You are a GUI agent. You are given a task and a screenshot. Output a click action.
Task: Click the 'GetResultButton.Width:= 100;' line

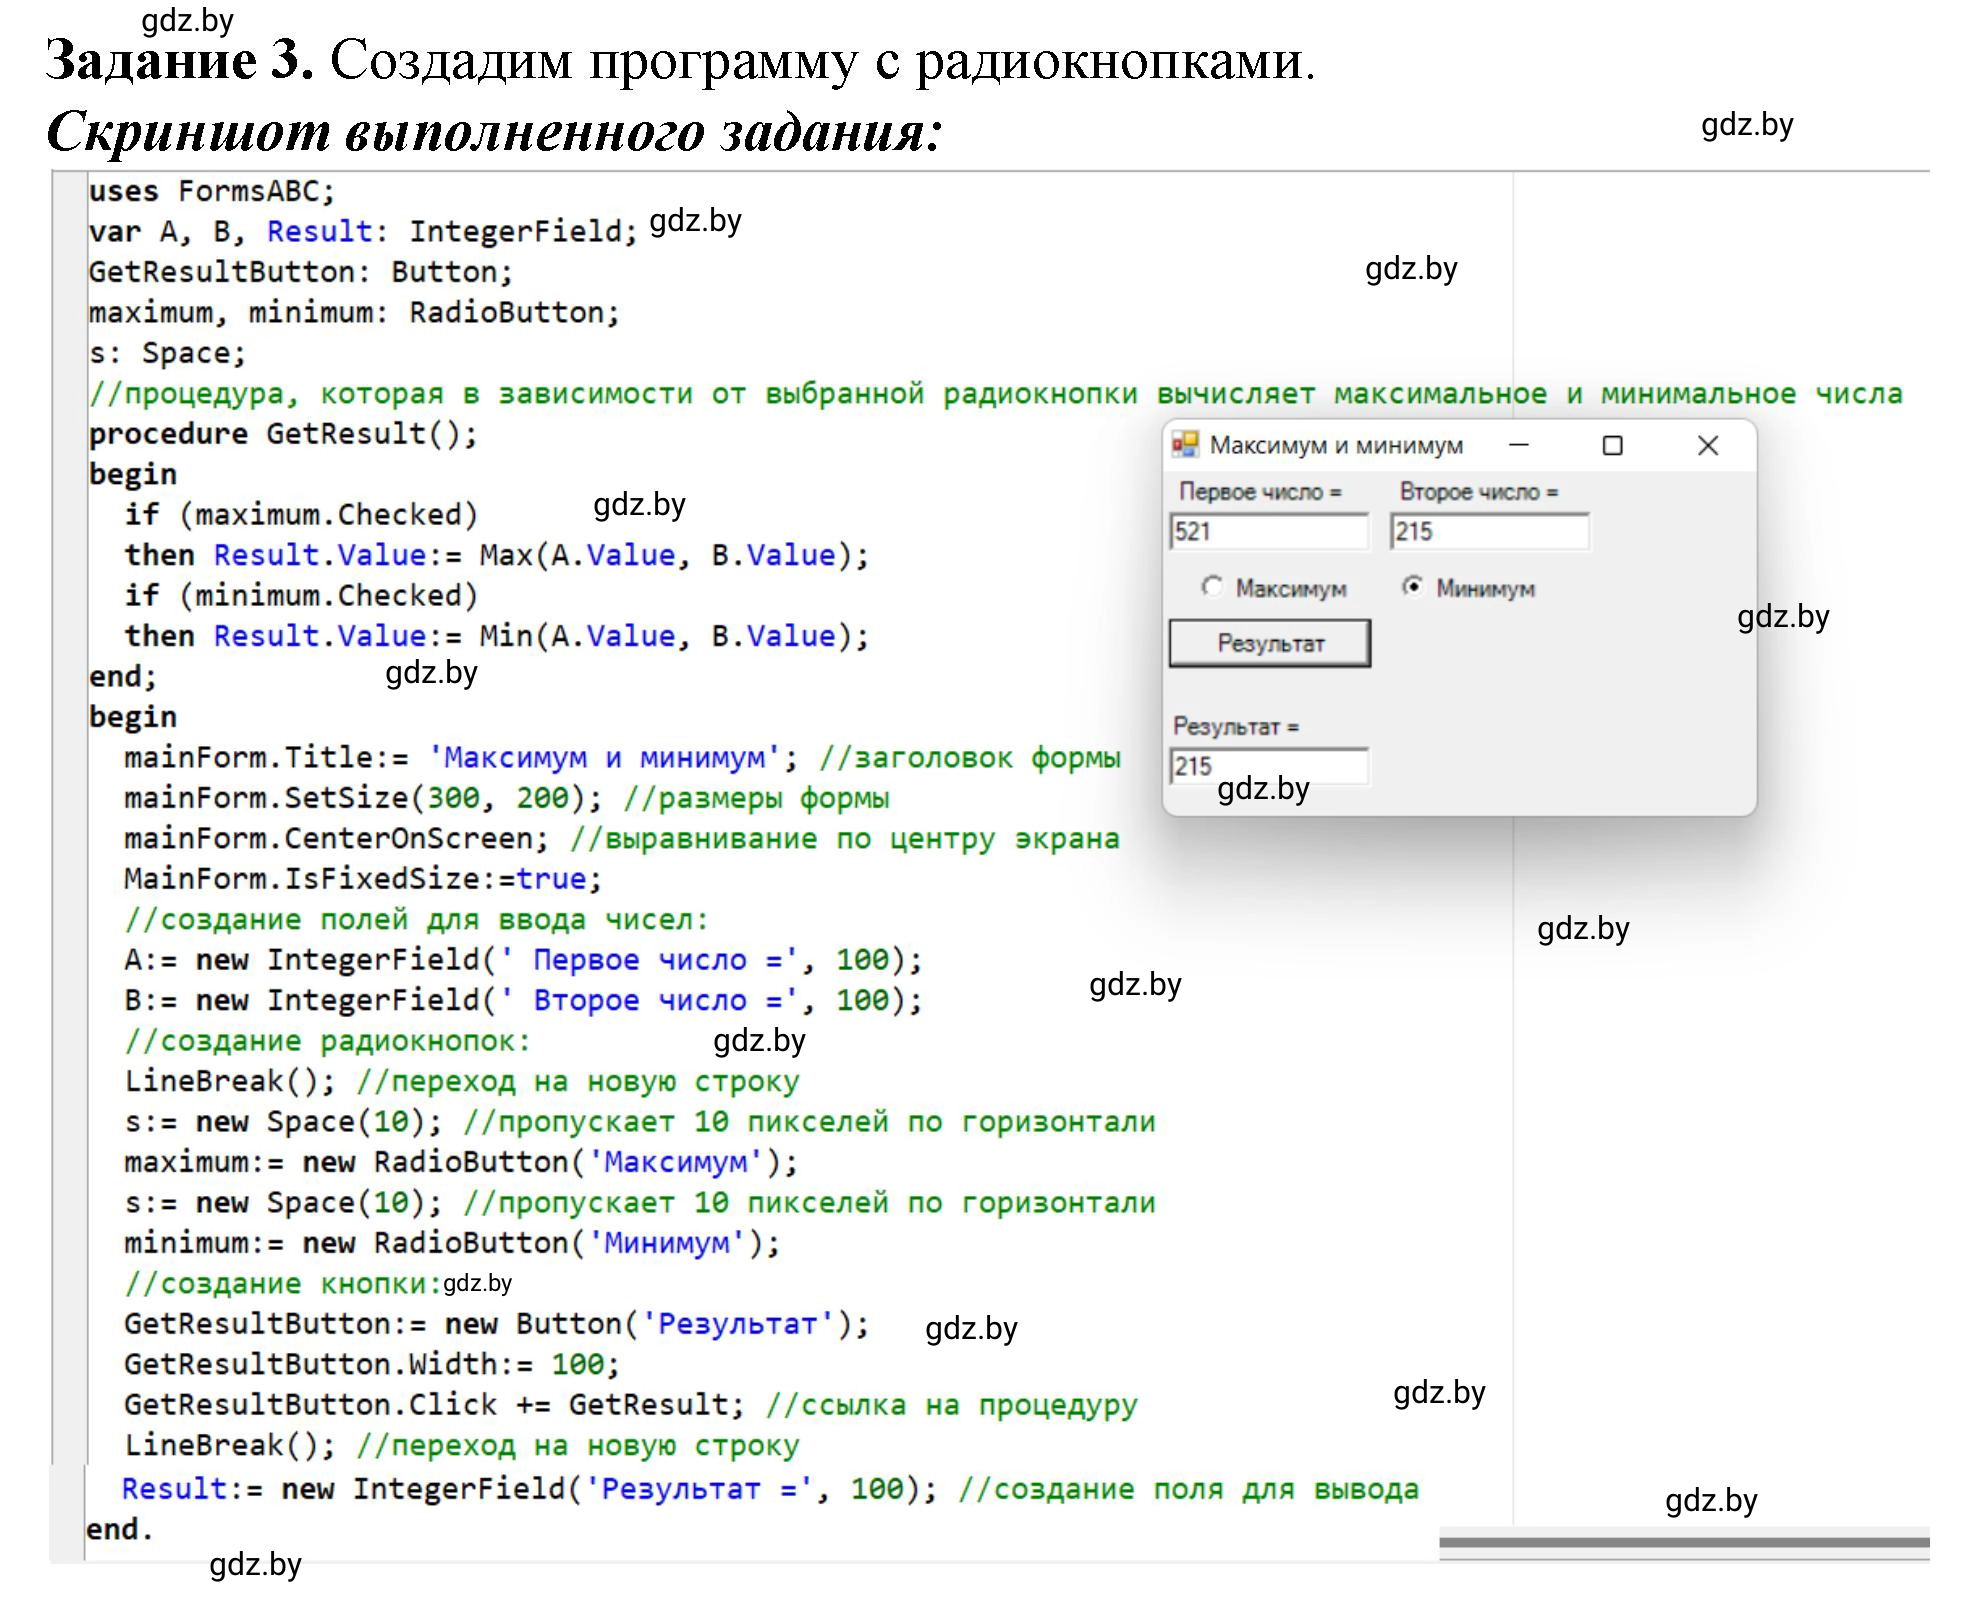pos(372,1365)
